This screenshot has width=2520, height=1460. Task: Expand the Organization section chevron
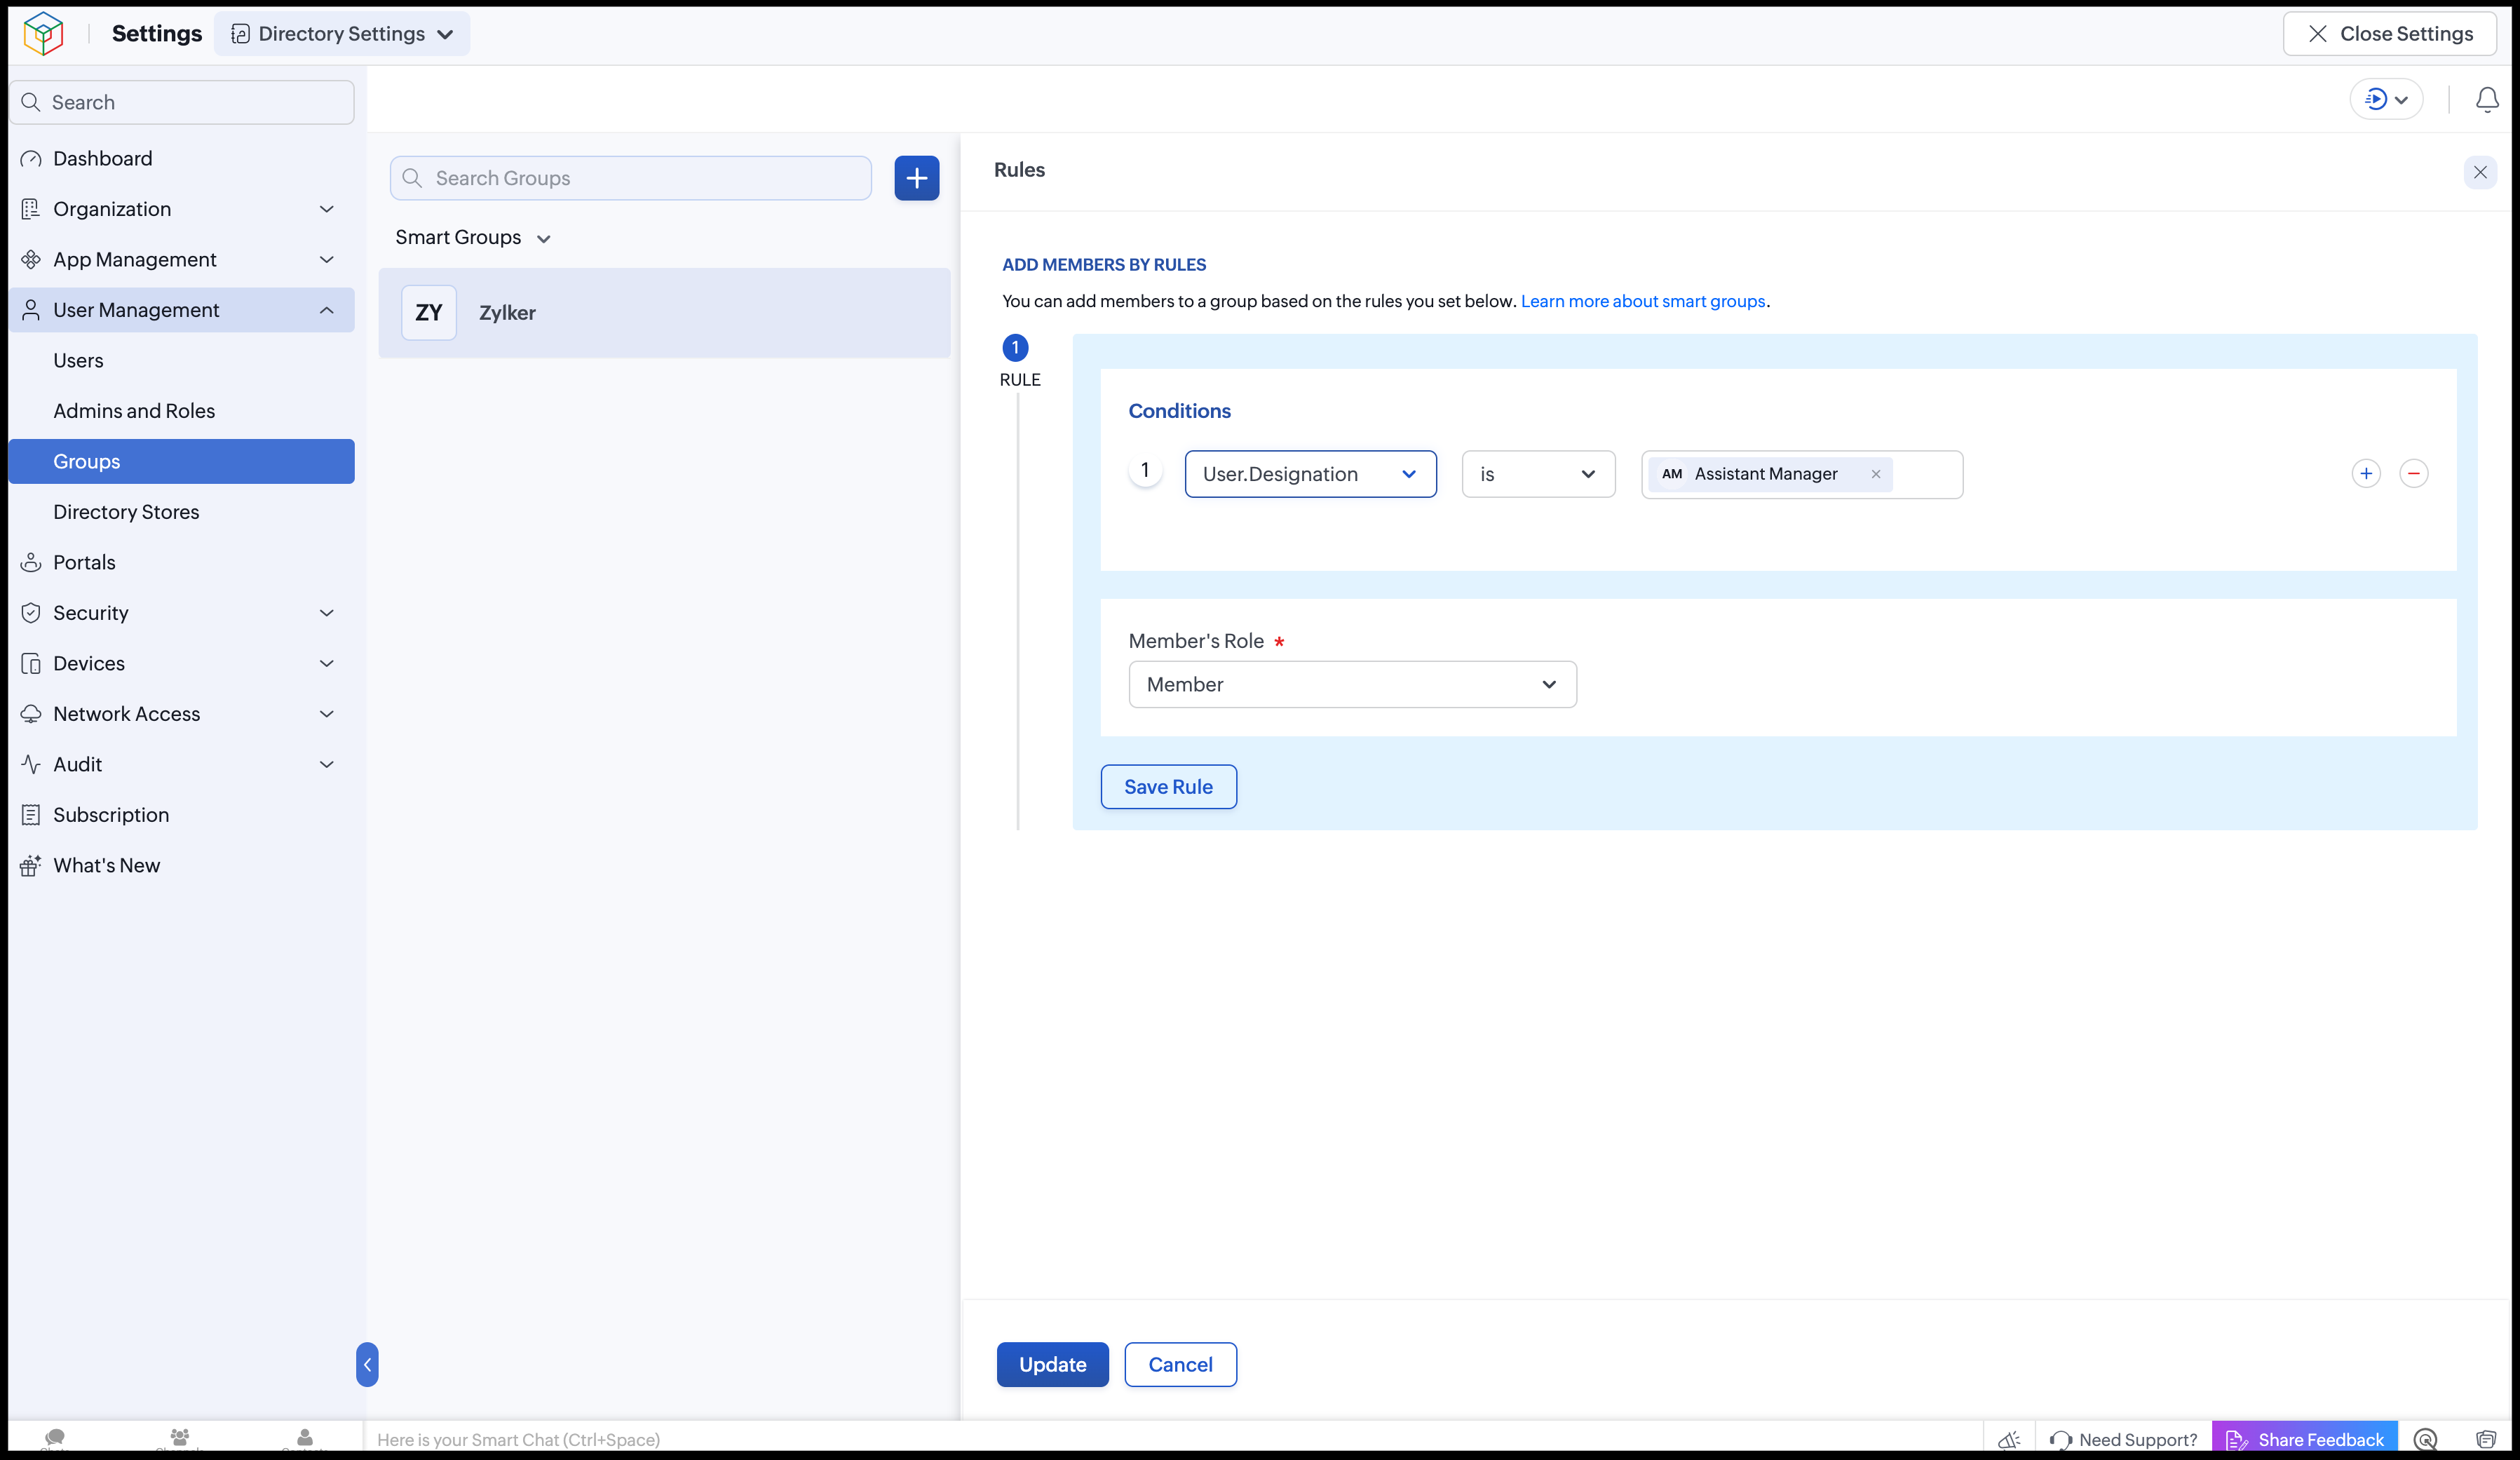[326, 209]
